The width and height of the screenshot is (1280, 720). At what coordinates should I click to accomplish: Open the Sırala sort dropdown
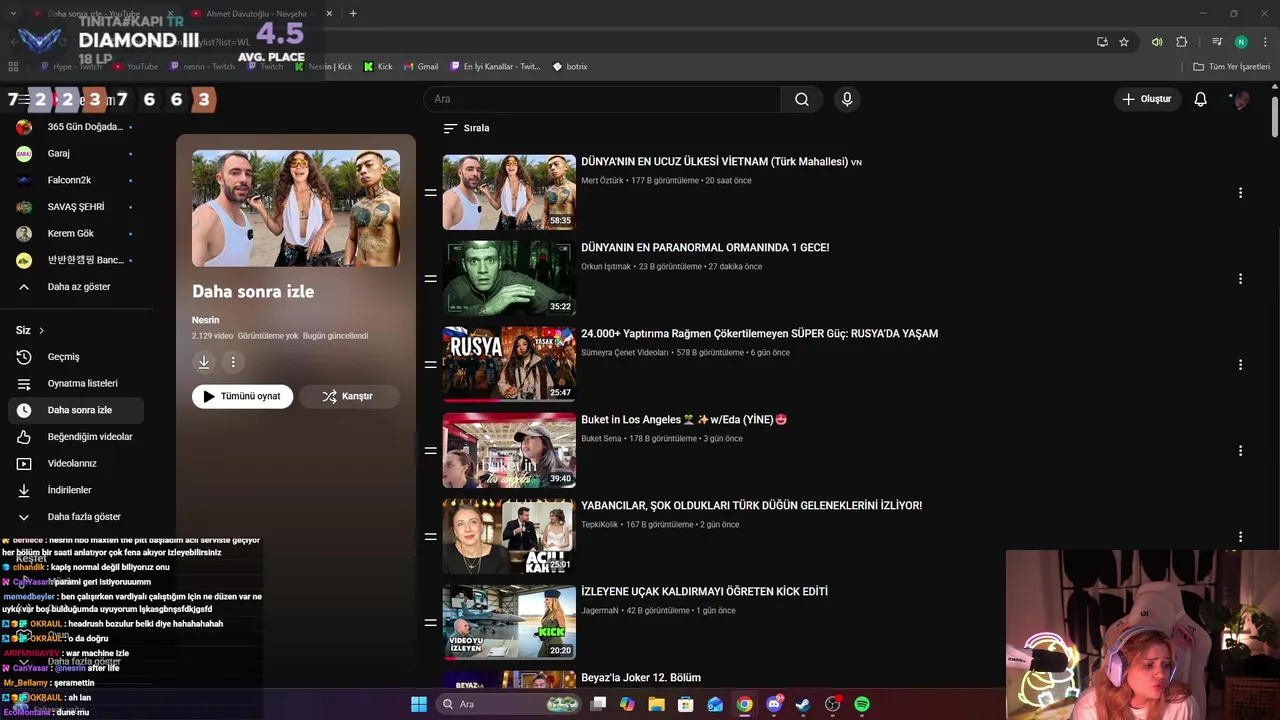(x=466, y=128)
